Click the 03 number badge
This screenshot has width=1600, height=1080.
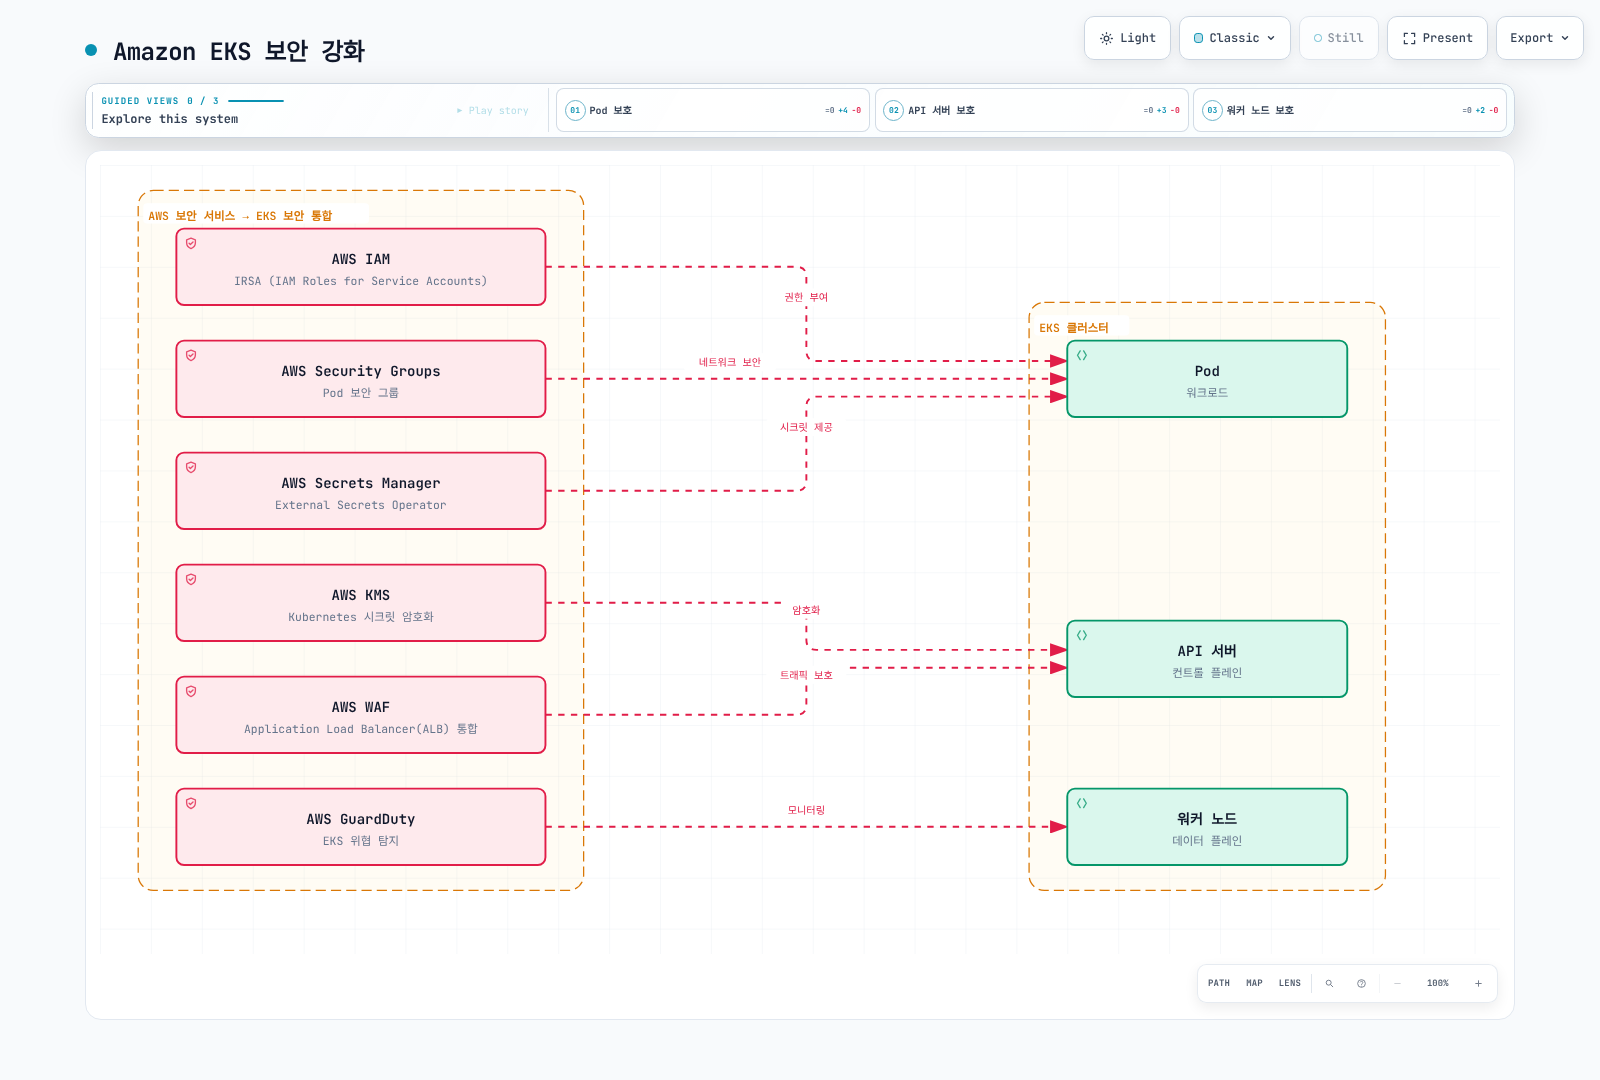[x=1212, y=110]
